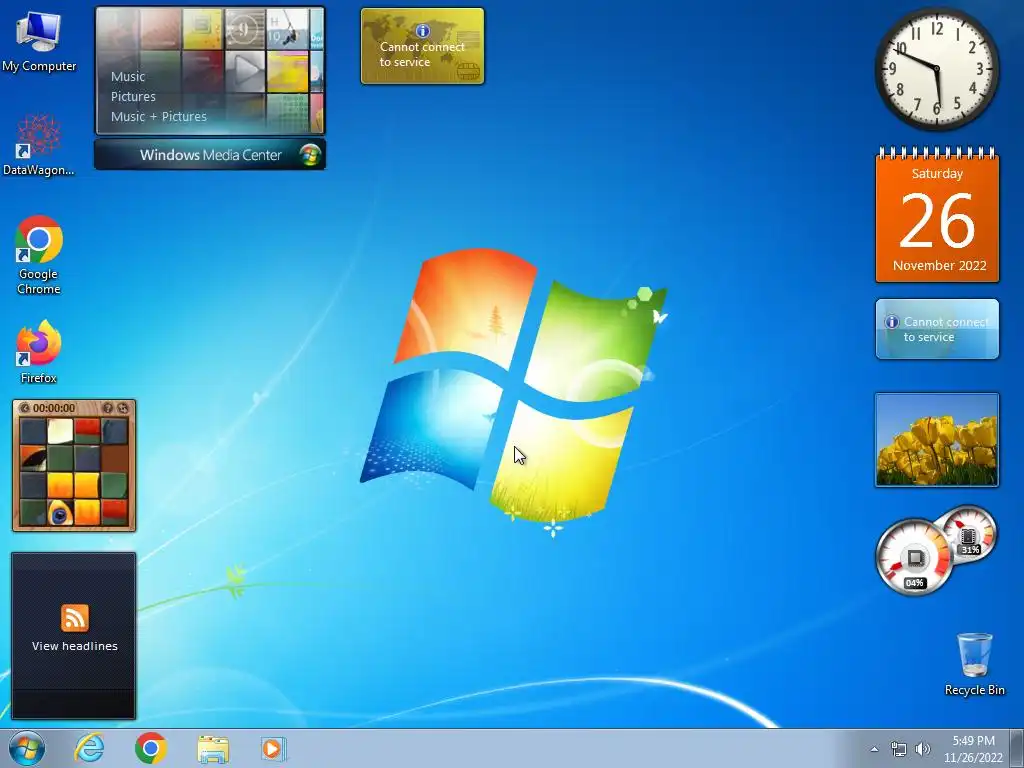Shuffle the picture puzzle tiles
Image resolution: width=1024 pixels, height=768 pixels.
click(x=122, y=408)
